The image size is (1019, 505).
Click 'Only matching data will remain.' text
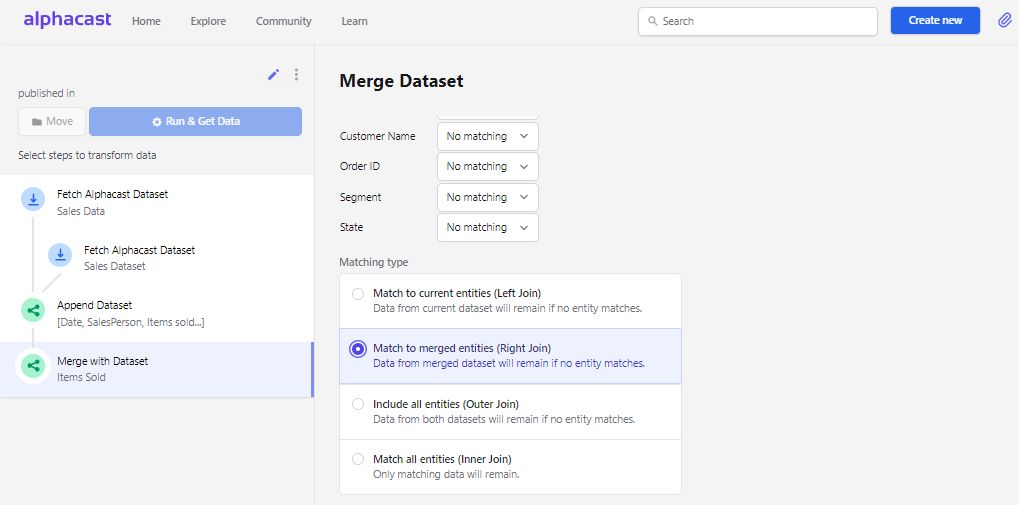tap(446, 474)
